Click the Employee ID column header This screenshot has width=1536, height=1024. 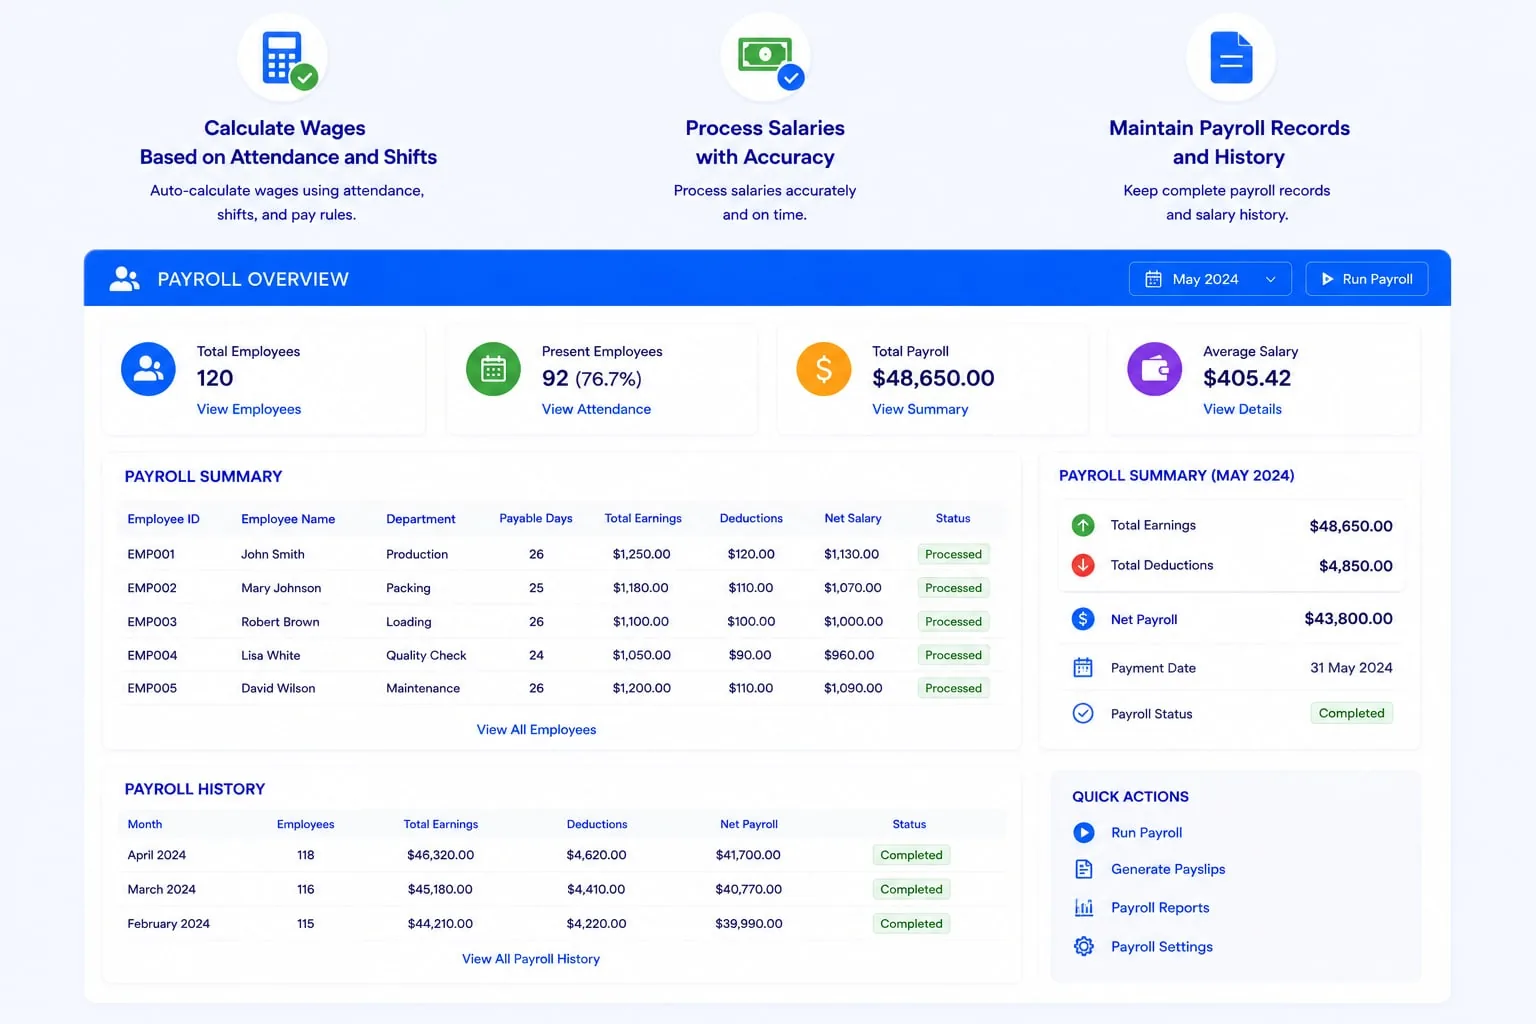coord(163,519)
